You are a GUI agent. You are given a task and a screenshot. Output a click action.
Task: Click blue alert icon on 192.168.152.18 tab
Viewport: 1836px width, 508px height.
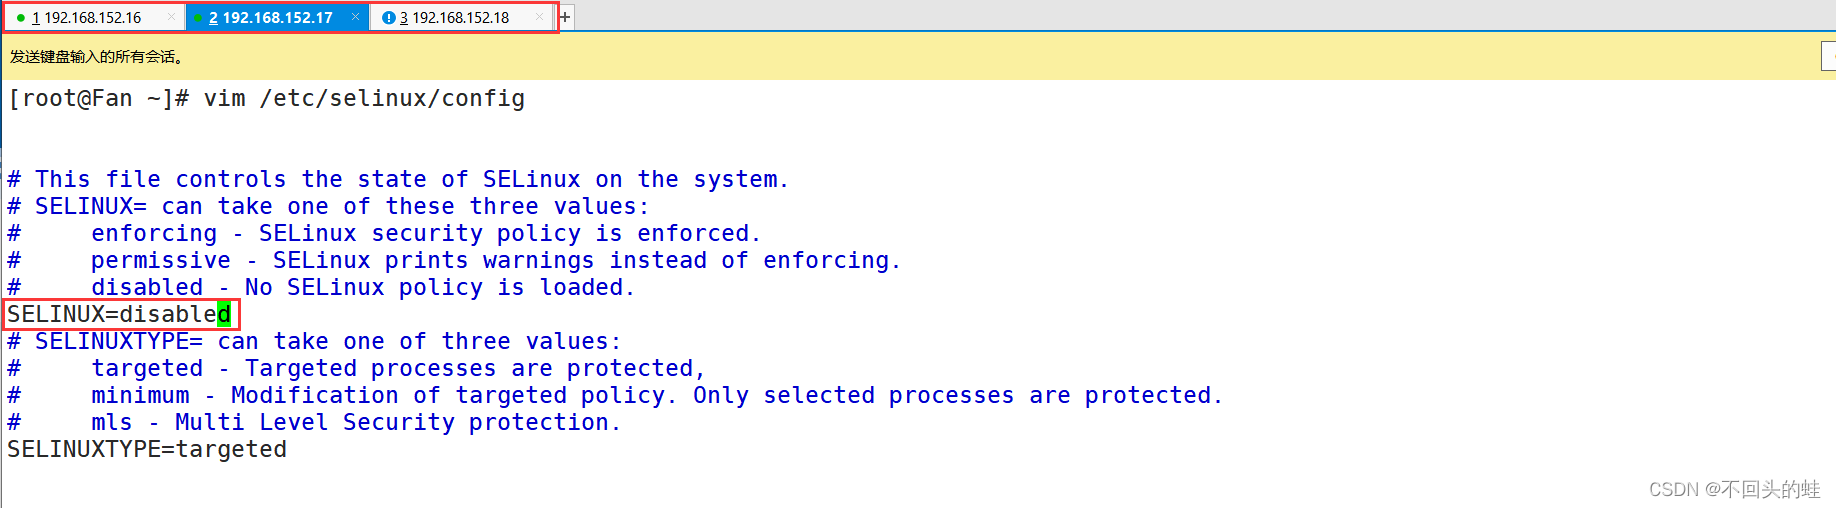click(x=388, y=18)
